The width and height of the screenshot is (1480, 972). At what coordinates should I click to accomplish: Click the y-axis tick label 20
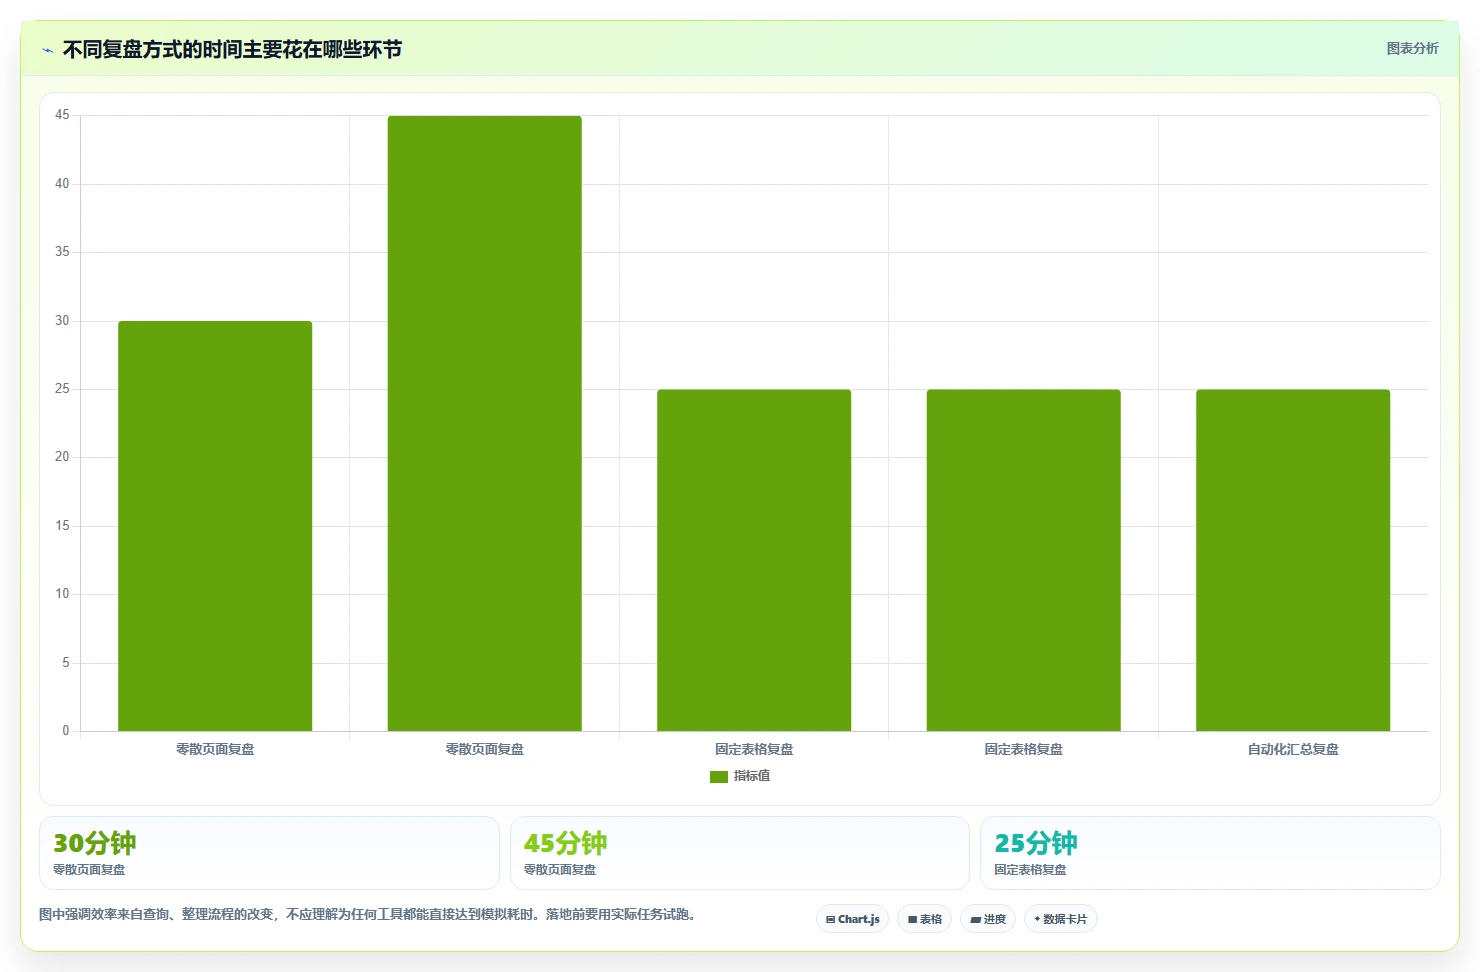62,457
